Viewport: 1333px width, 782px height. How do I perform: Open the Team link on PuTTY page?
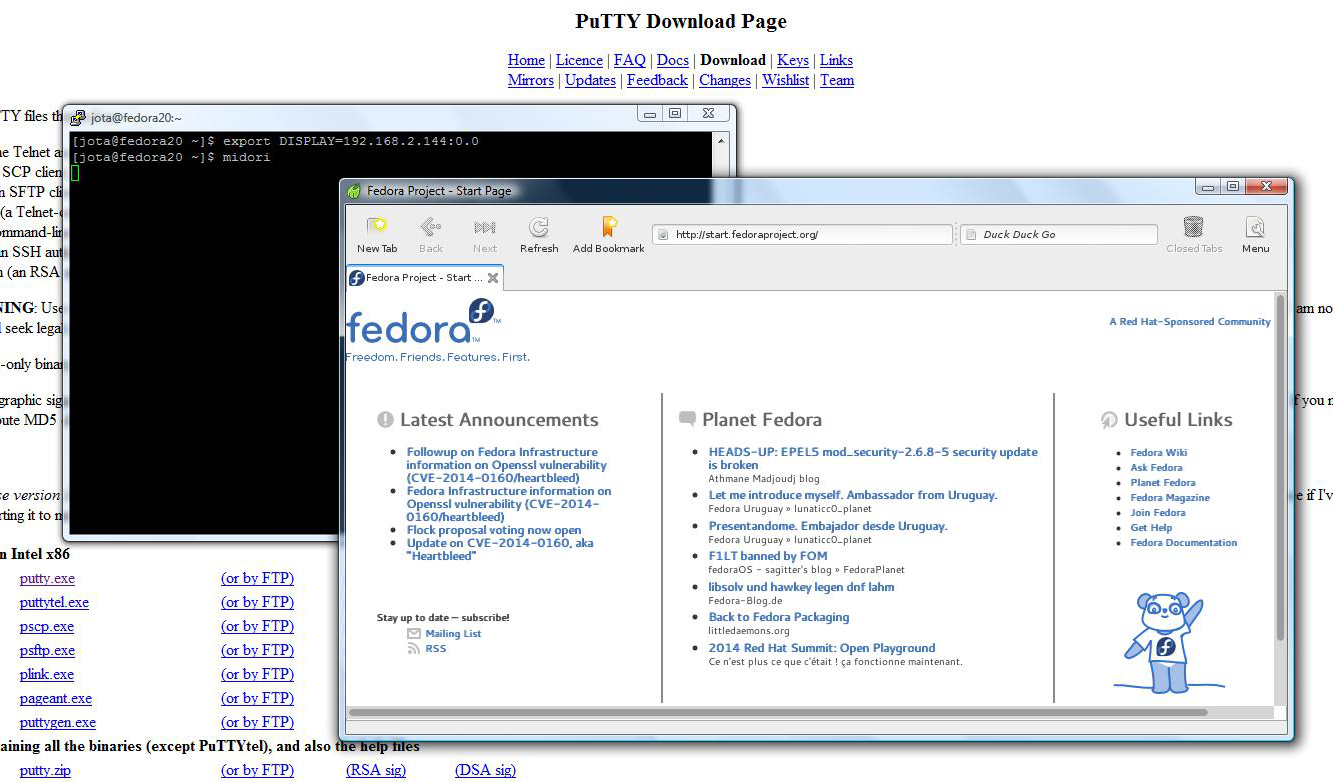(837, 80)
